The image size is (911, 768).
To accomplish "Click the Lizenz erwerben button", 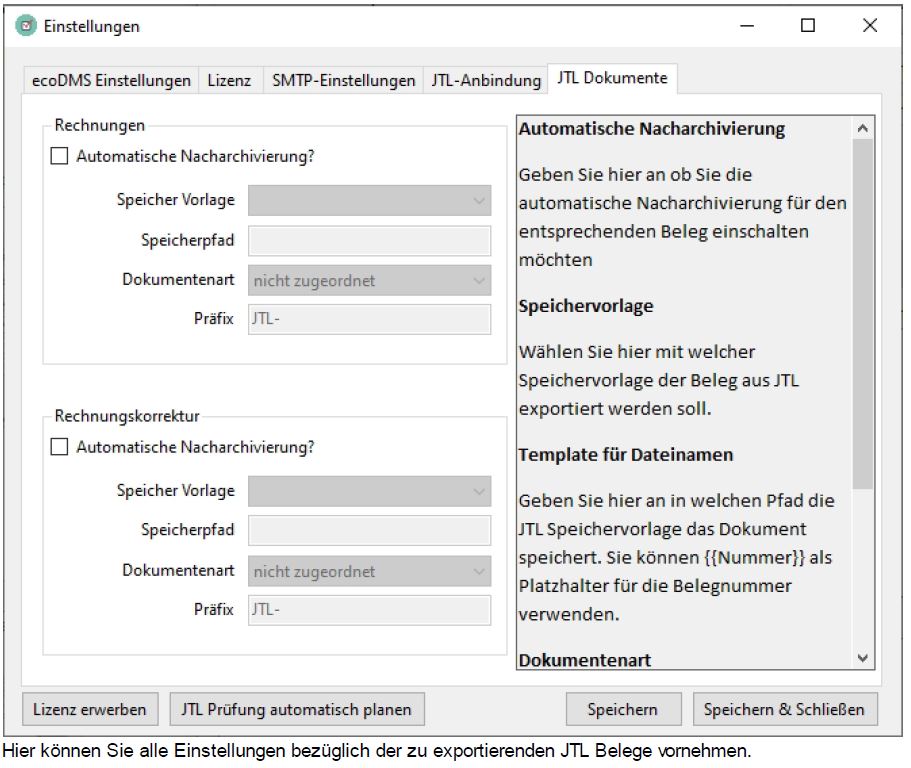I will click(x=90, y=709).
